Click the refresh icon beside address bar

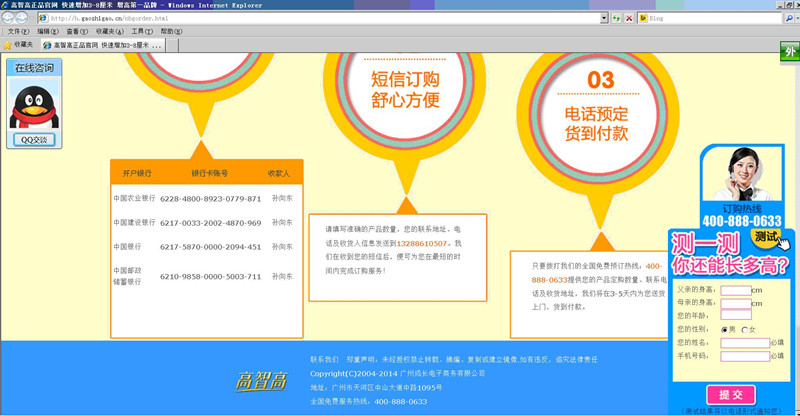tap(617, 18)
